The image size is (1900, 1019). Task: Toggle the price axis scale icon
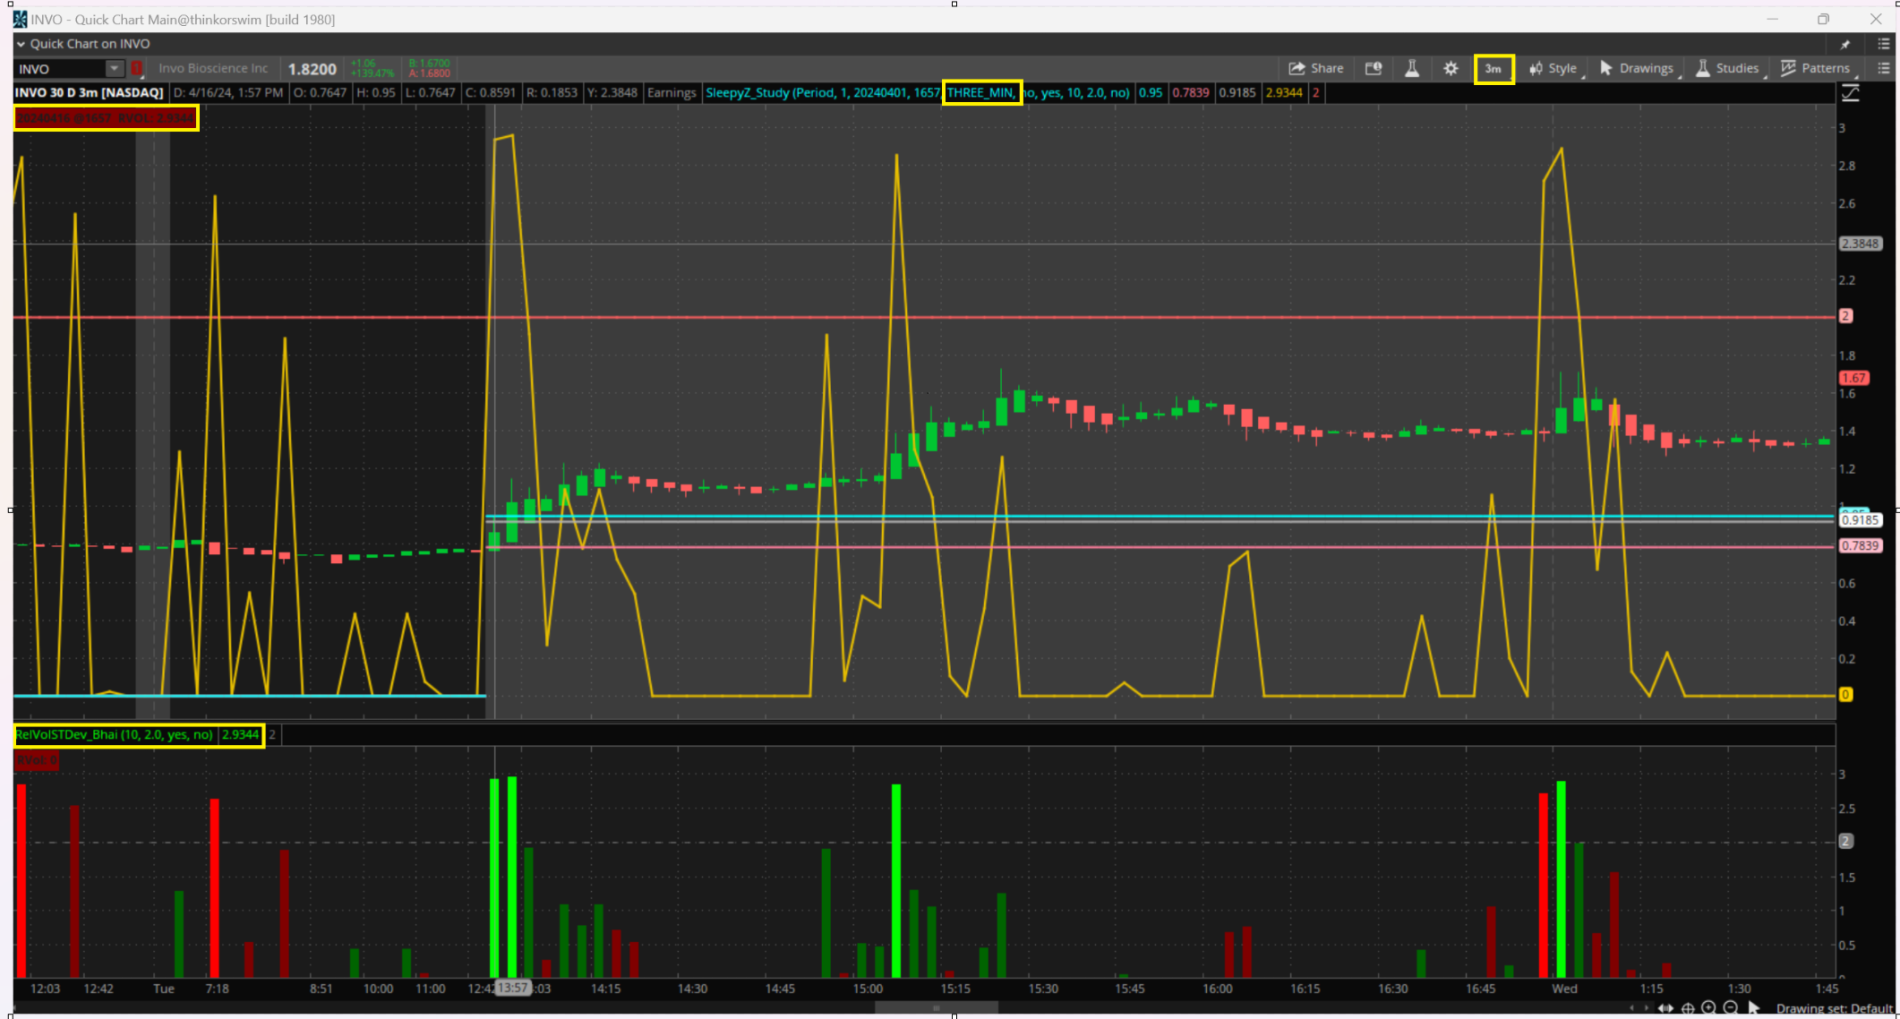pyautogui.click(x=1851, y=93)
